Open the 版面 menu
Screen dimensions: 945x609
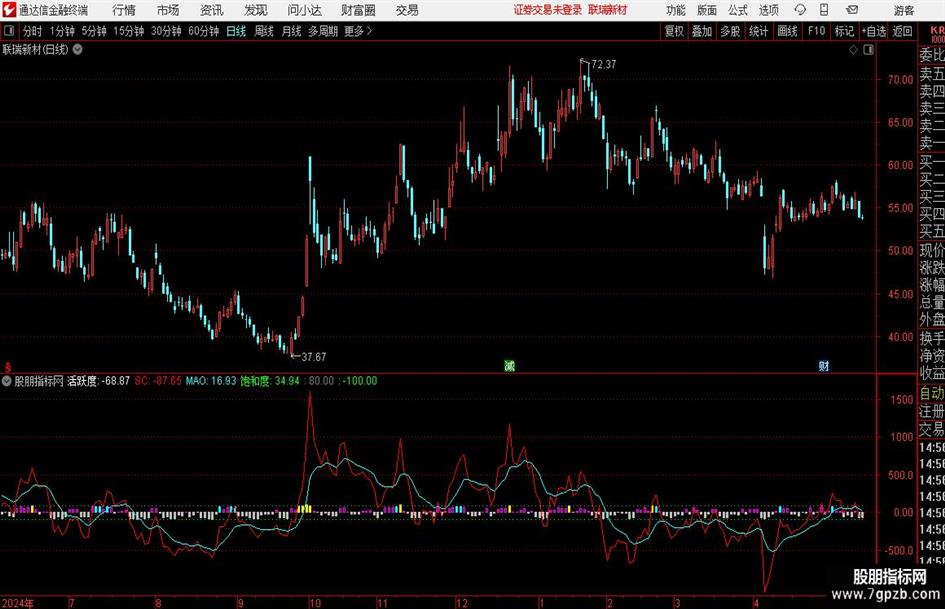coord(706,10)
